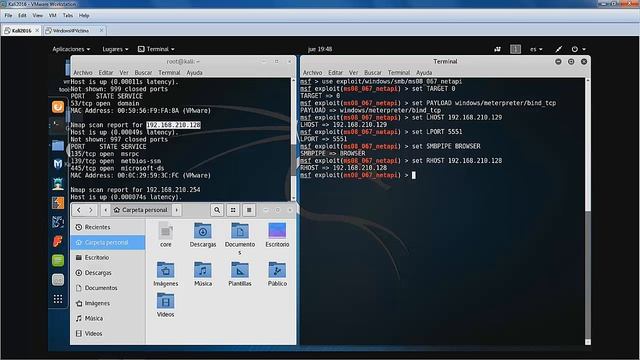Open green notes icon in dock
Viewport: 640px width, 360px height.
tap(58, 260)
